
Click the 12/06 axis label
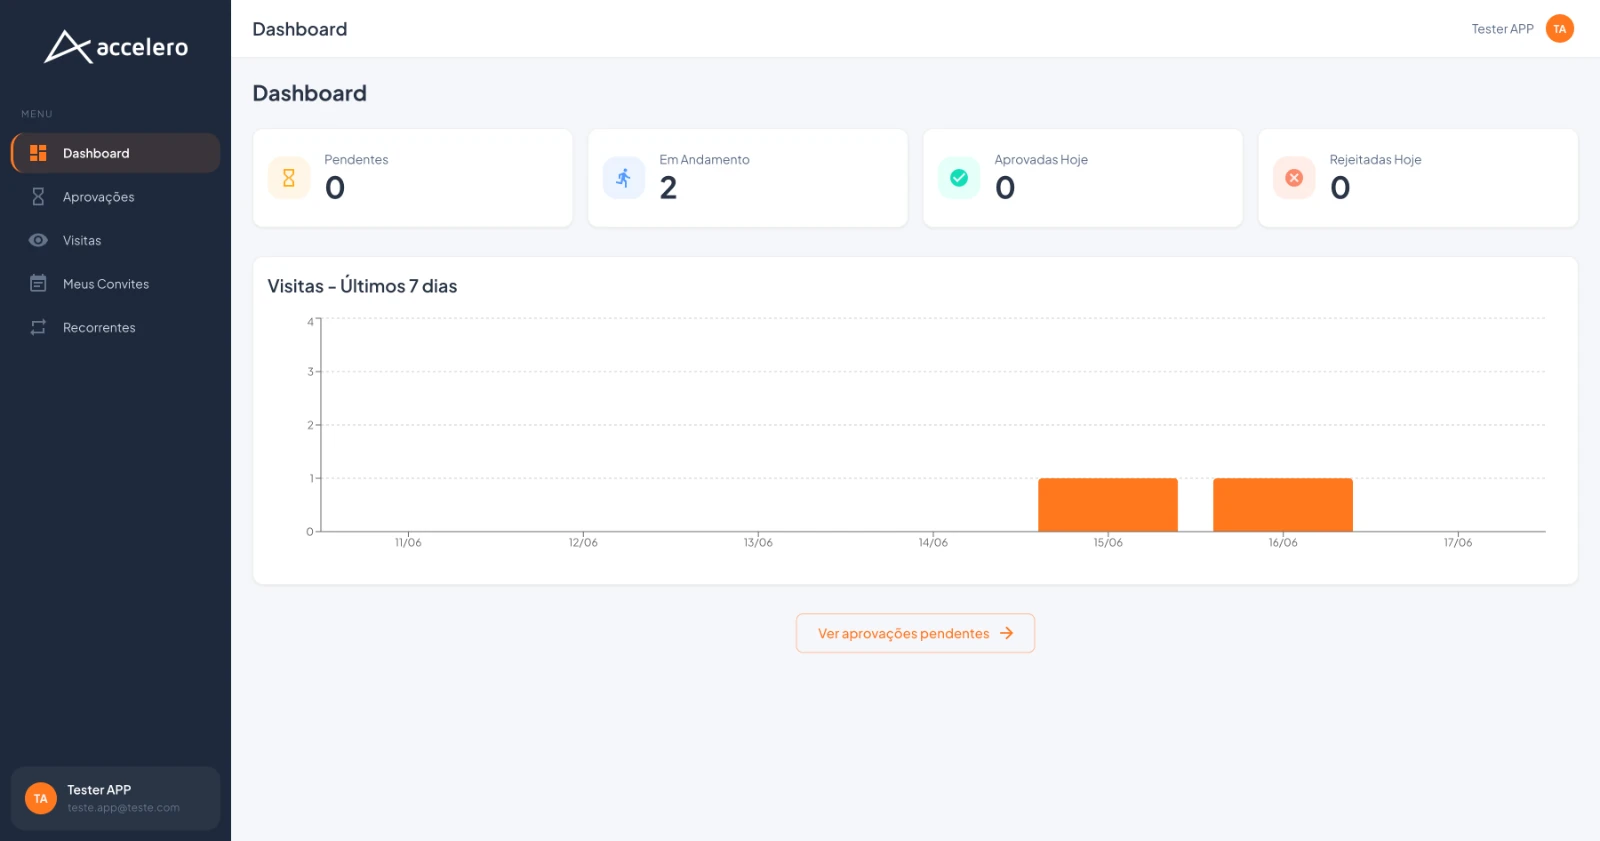coord(583,543)
